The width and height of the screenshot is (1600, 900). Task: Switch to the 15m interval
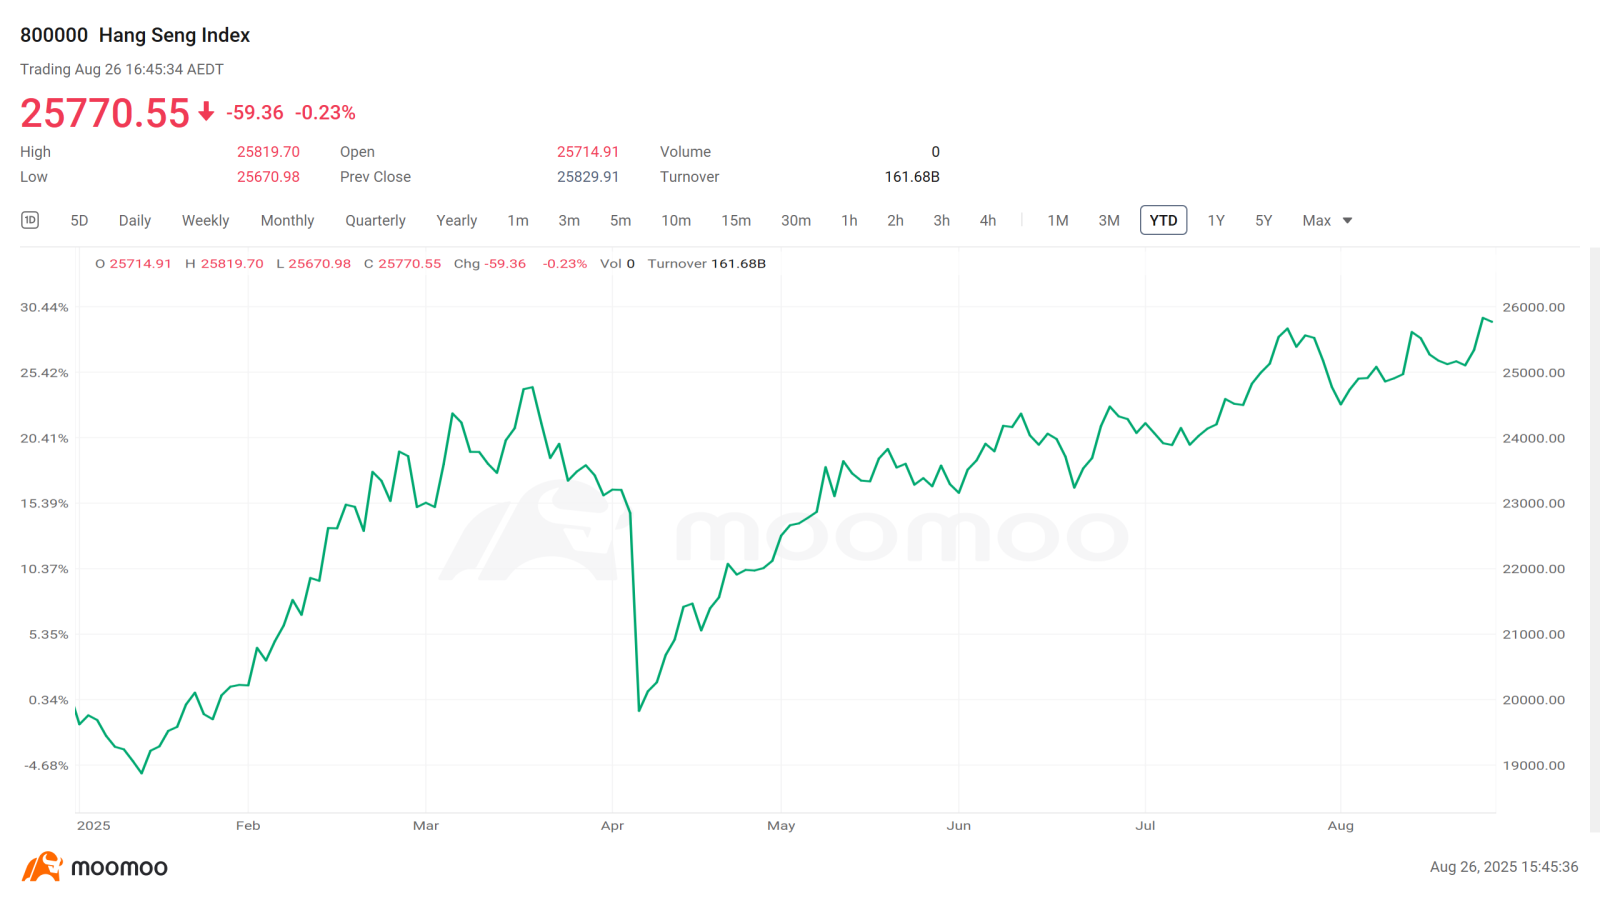click(736, 220)
